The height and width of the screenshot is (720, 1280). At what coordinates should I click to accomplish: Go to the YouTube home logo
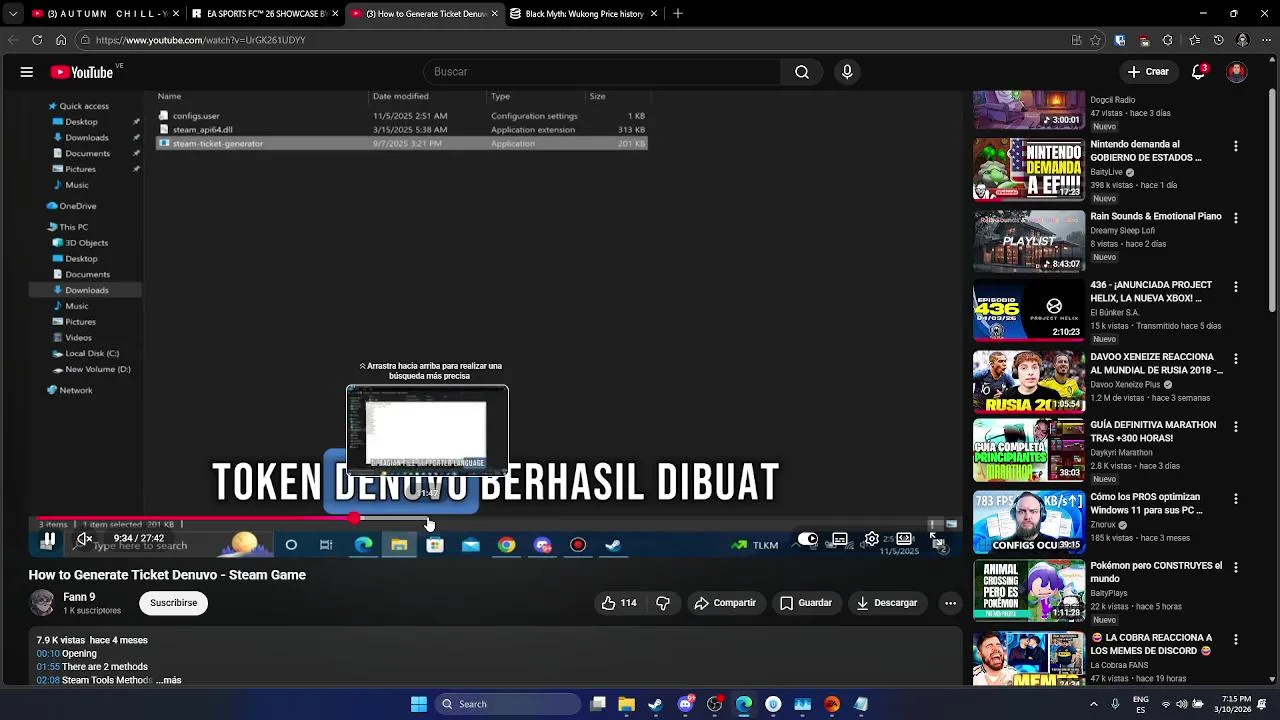(x=82, y=72)
